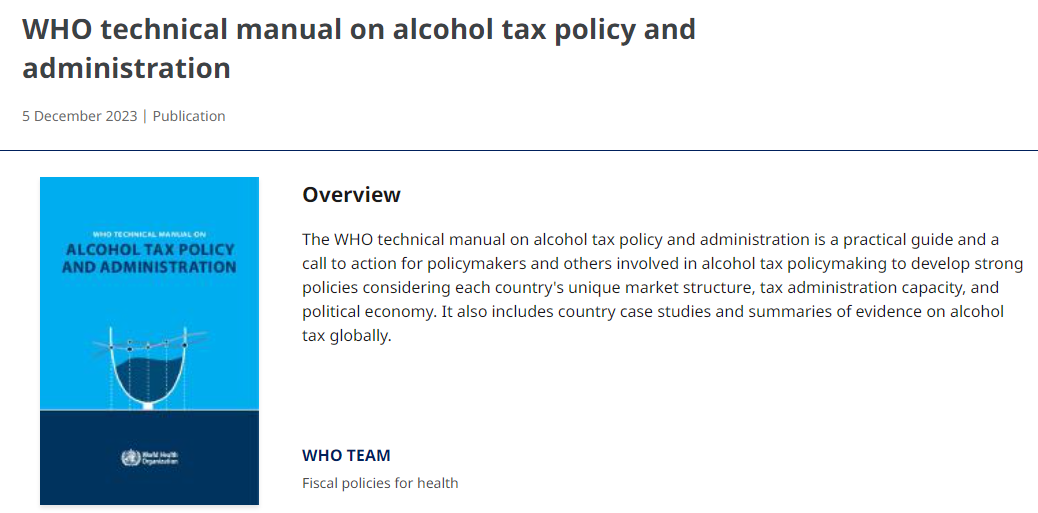The image size is (1038, 513).
Task: Click the white base under the cover's curve
Action: pos(148,406)
